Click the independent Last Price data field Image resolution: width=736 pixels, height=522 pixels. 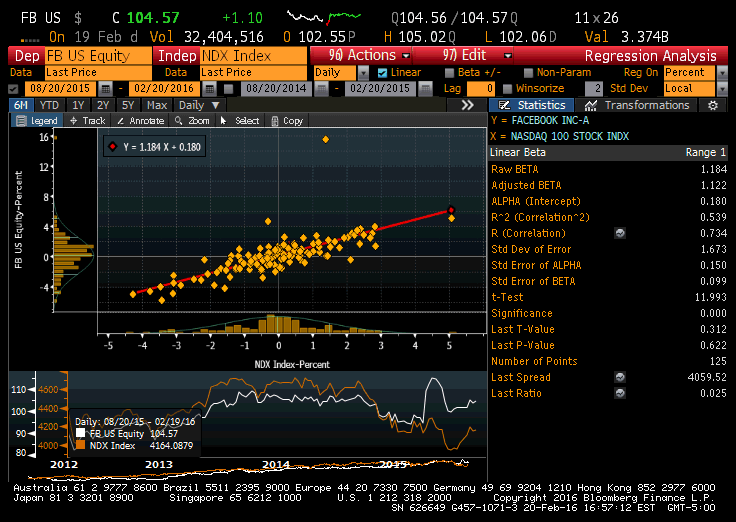pyautogui.click(x=253, y=73)
